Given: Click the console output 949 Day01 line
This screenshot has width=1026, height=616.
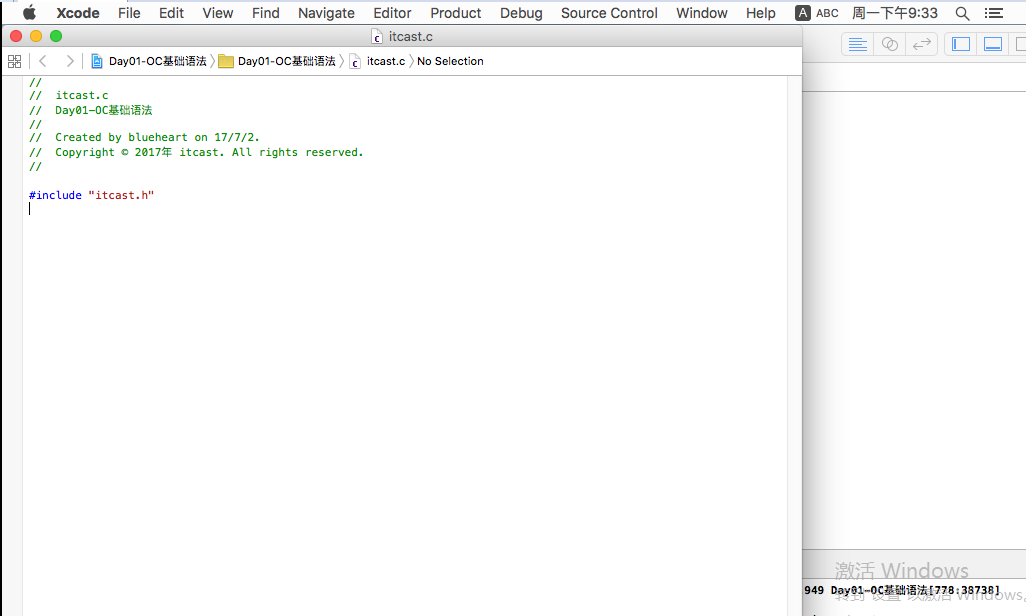Looking at the screenshot, I should (x=902, y=590).
